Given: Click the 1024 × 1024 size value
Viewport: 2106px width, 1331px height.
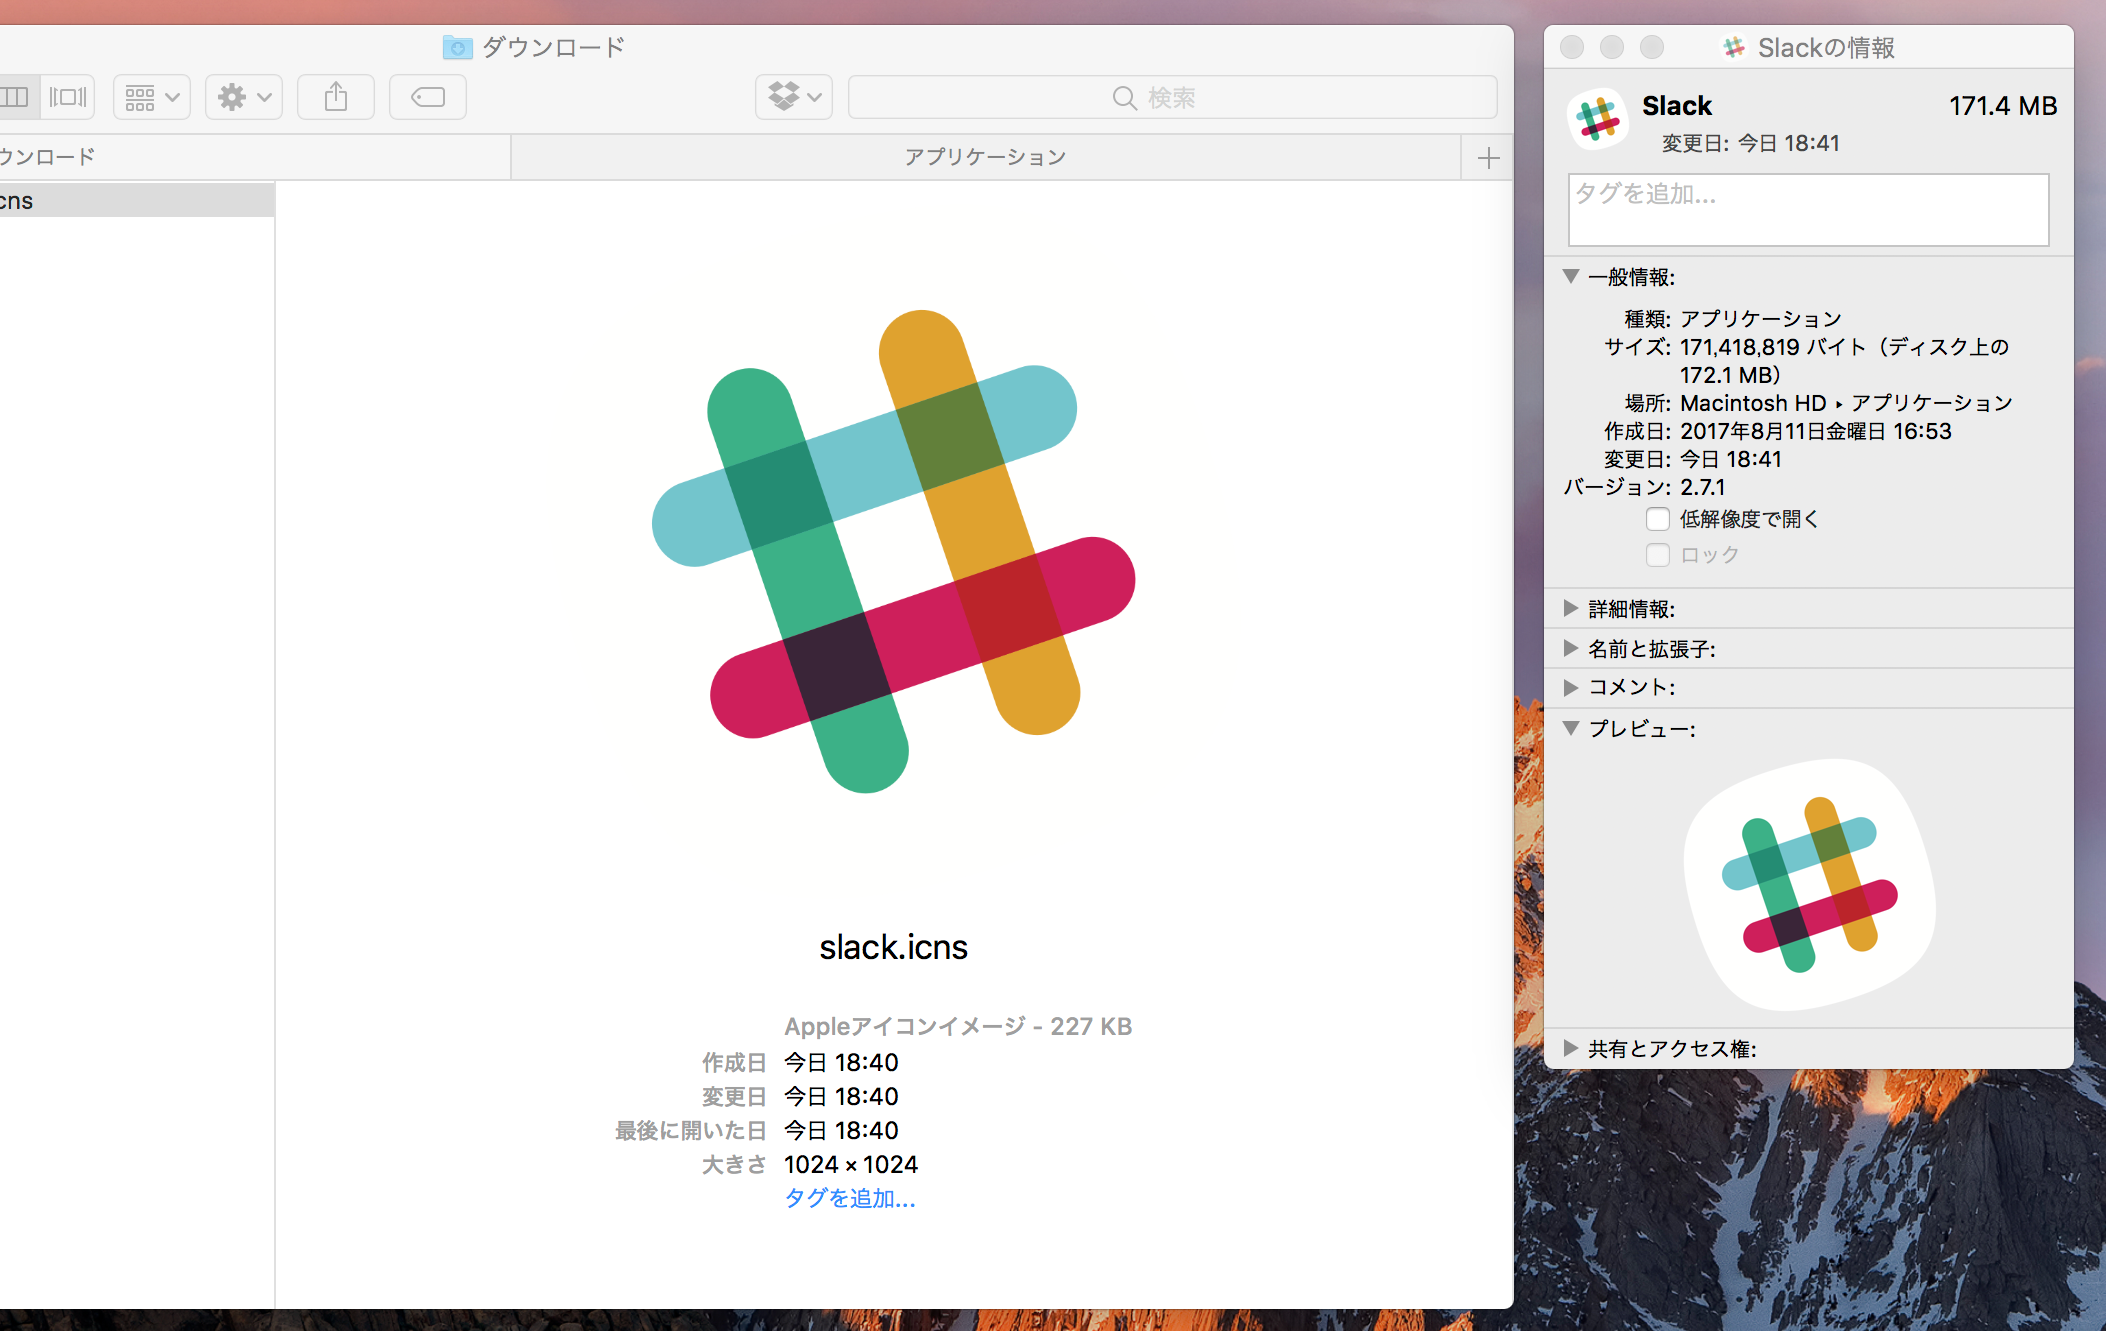Looking at the screenshot, I should tap(851, 1164).
